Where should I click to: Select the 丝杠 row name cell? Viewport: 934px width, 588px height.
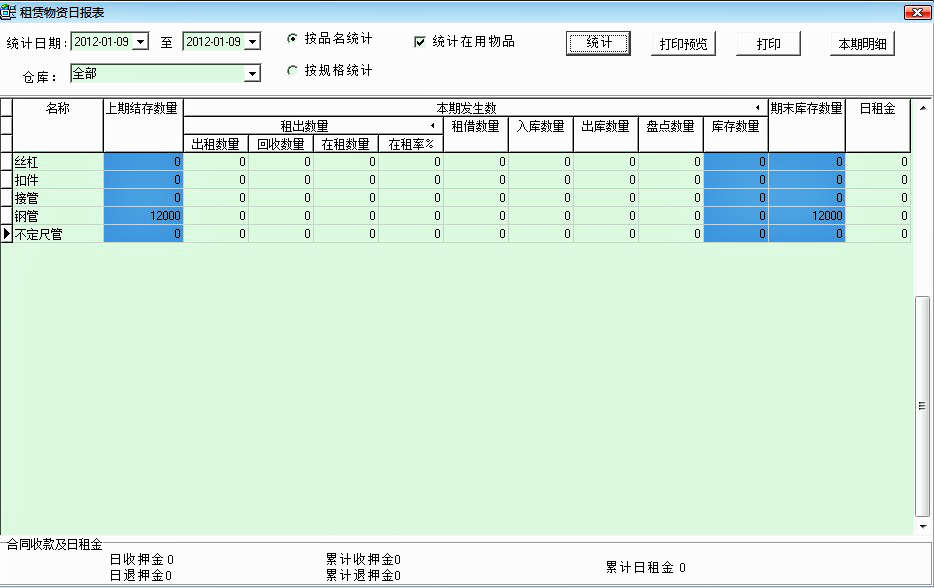pos(58,162)
